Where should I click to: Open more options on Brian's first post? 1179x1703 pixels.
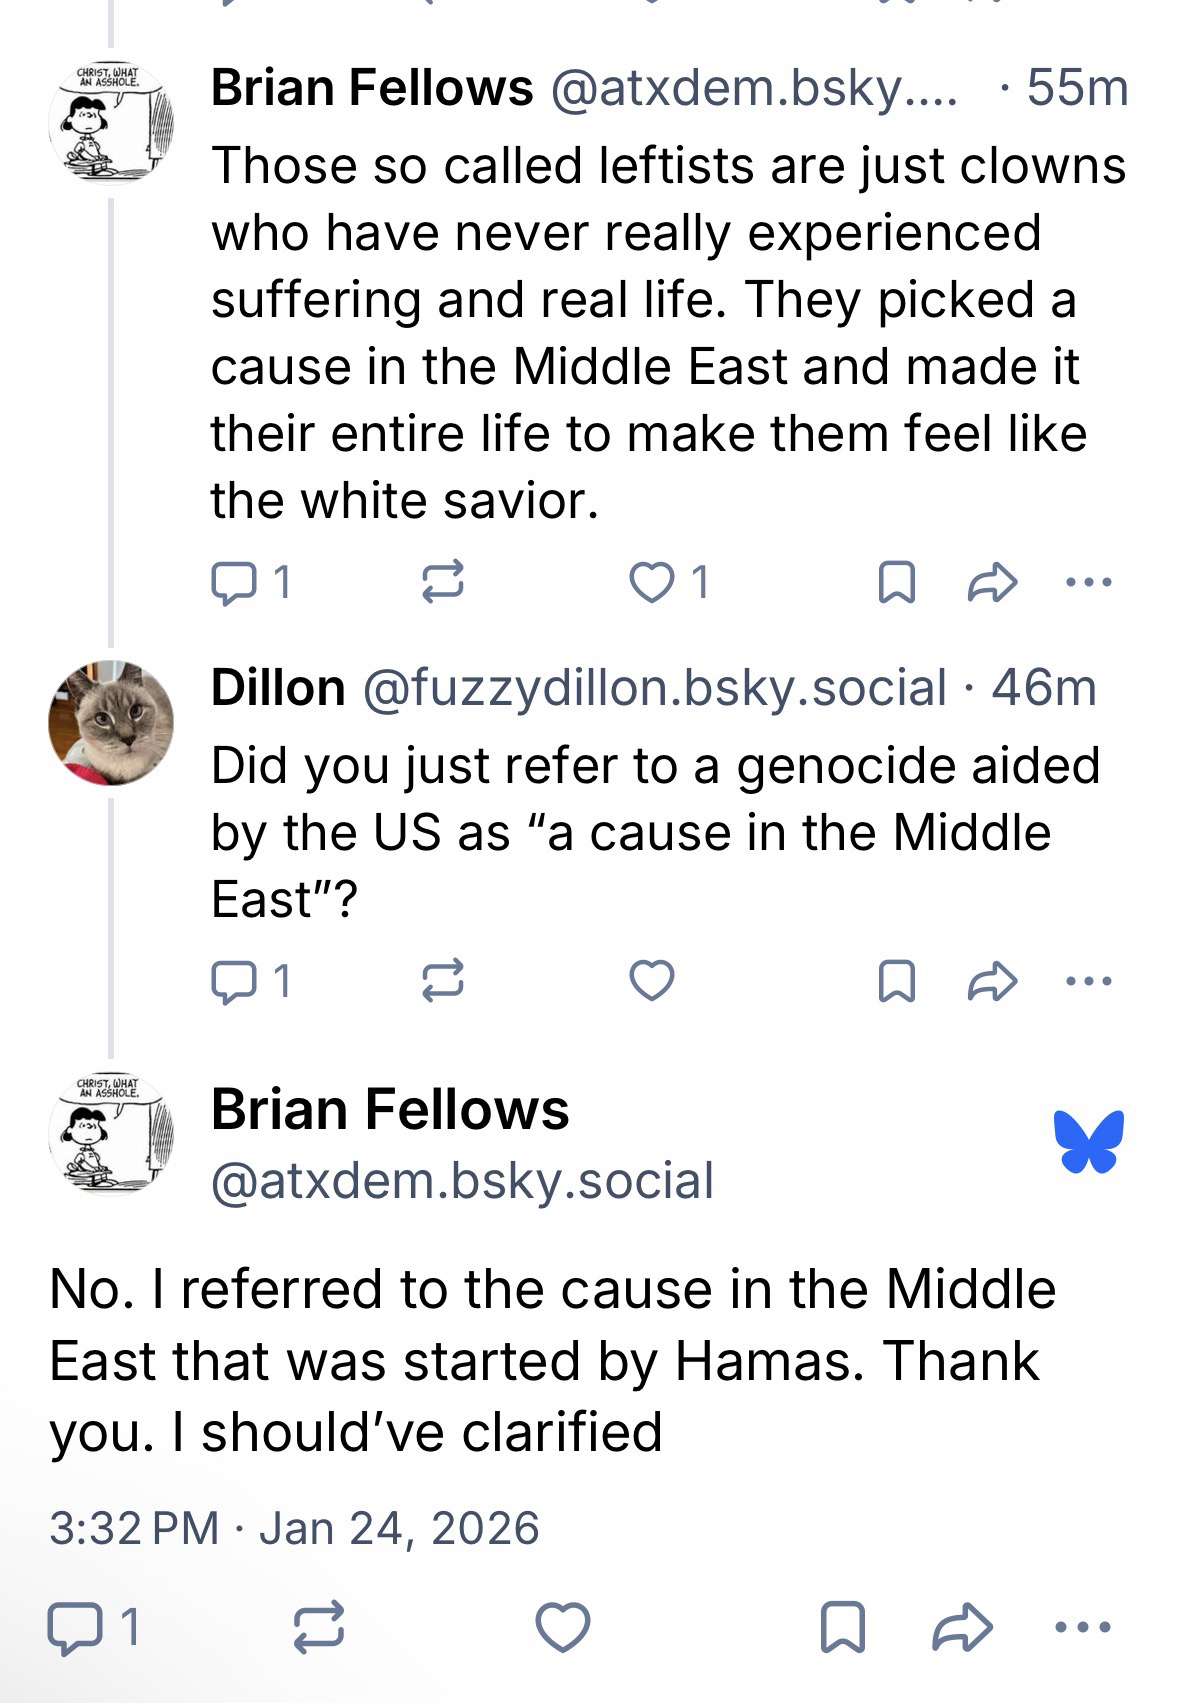click(1089, 581)
